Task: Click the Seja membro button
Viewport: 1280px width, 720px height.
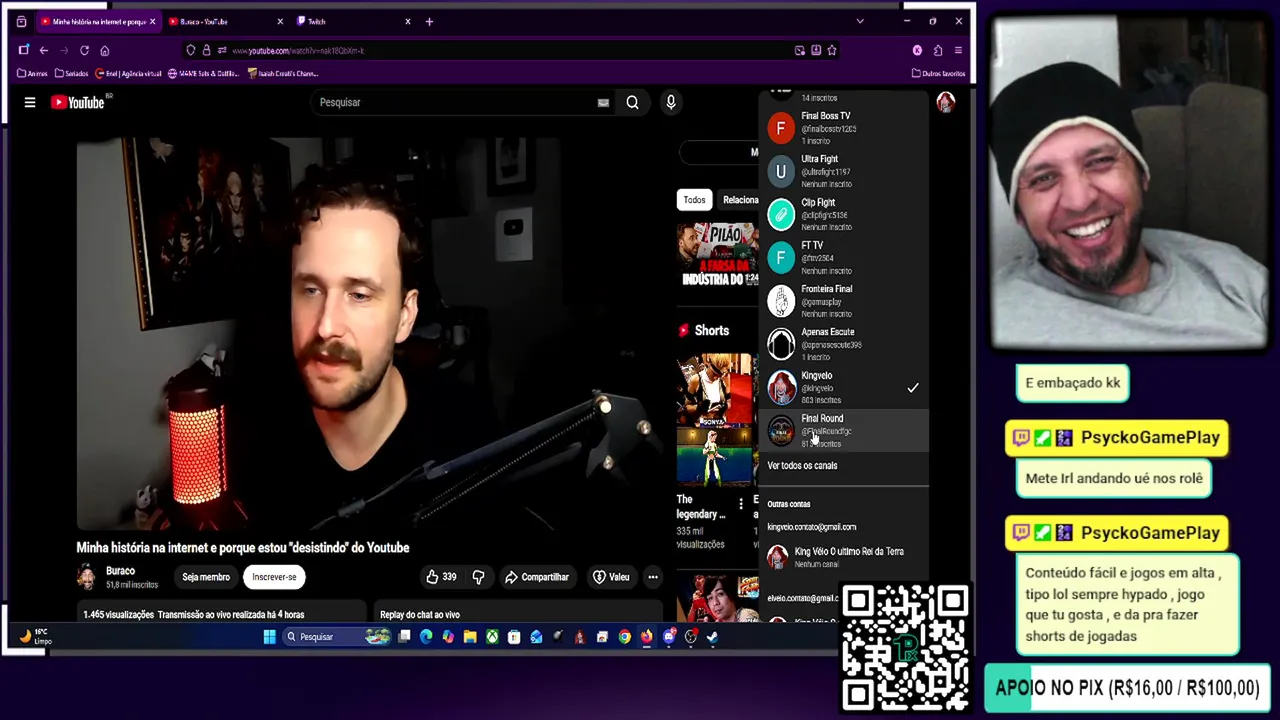Action: 206,577
